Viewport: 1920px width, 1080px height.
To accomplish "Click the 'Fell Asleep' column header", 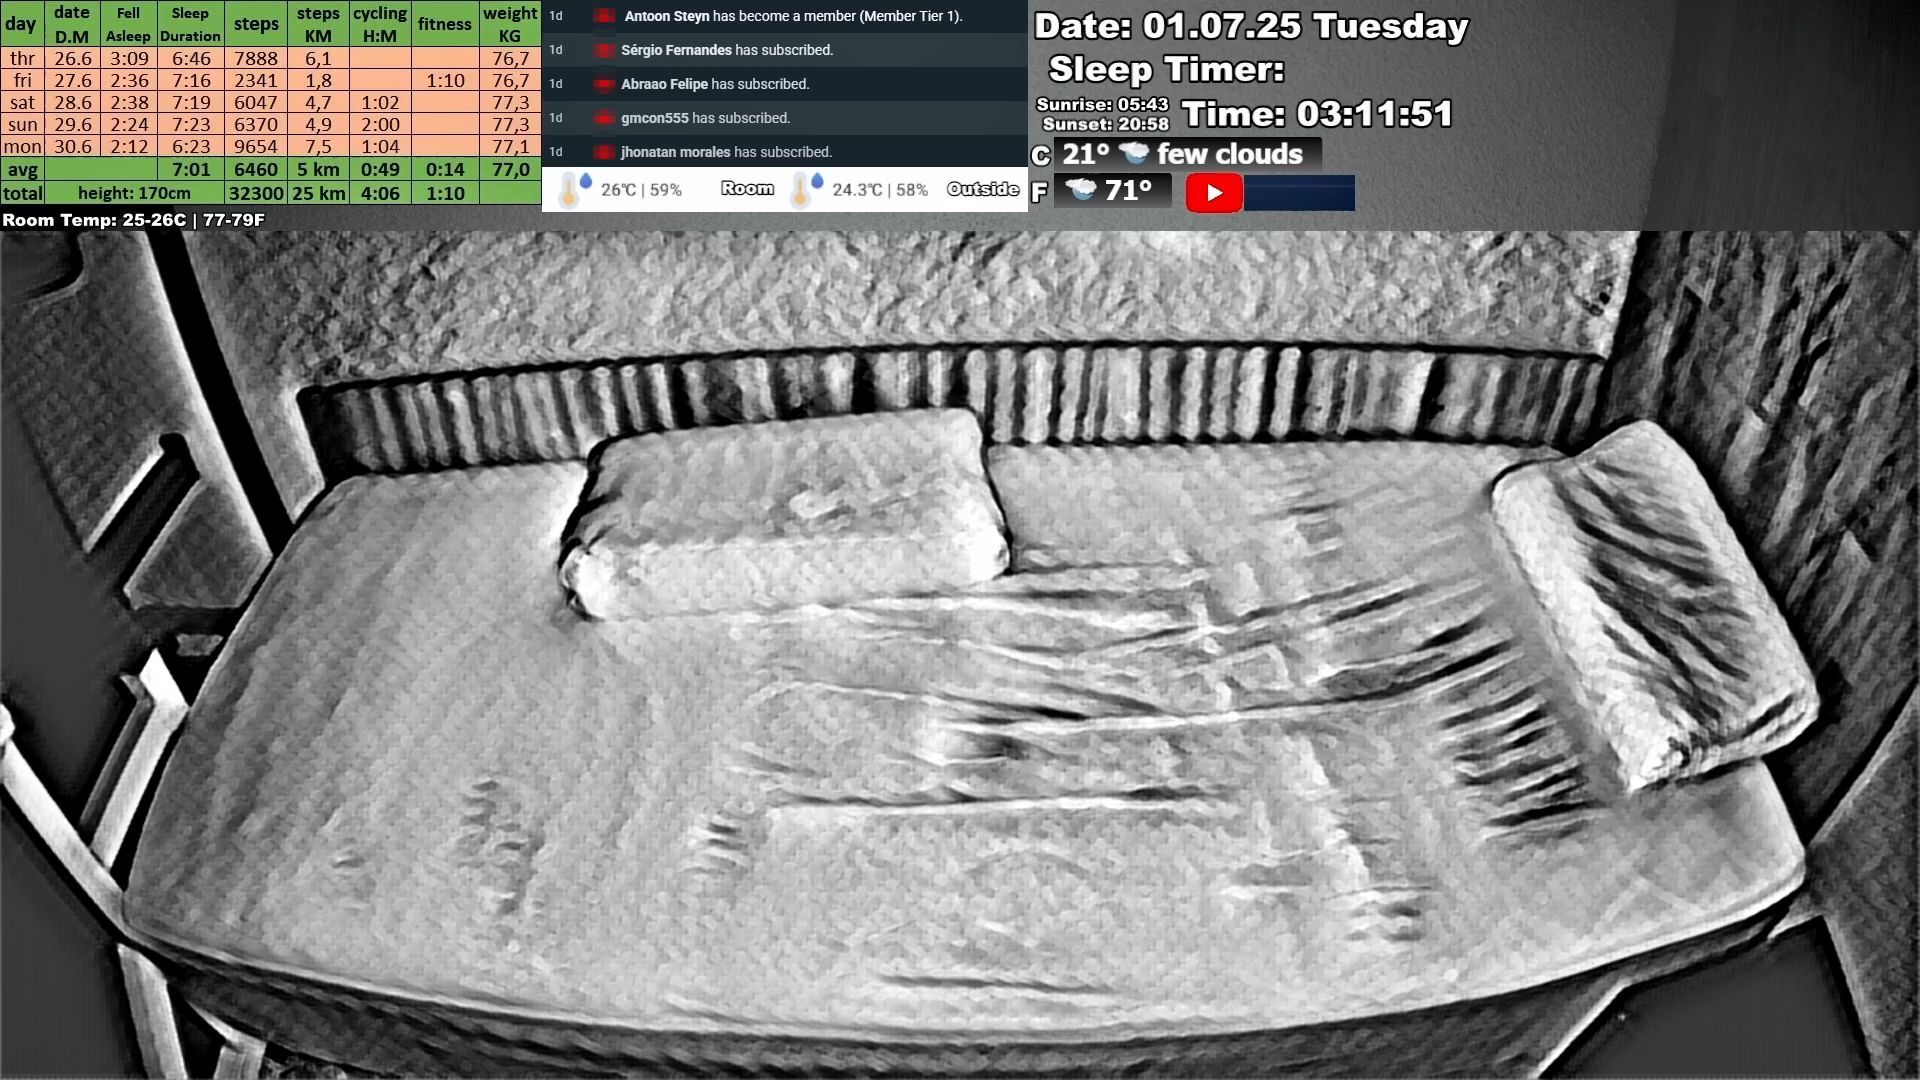I will [x=128, y=24].
